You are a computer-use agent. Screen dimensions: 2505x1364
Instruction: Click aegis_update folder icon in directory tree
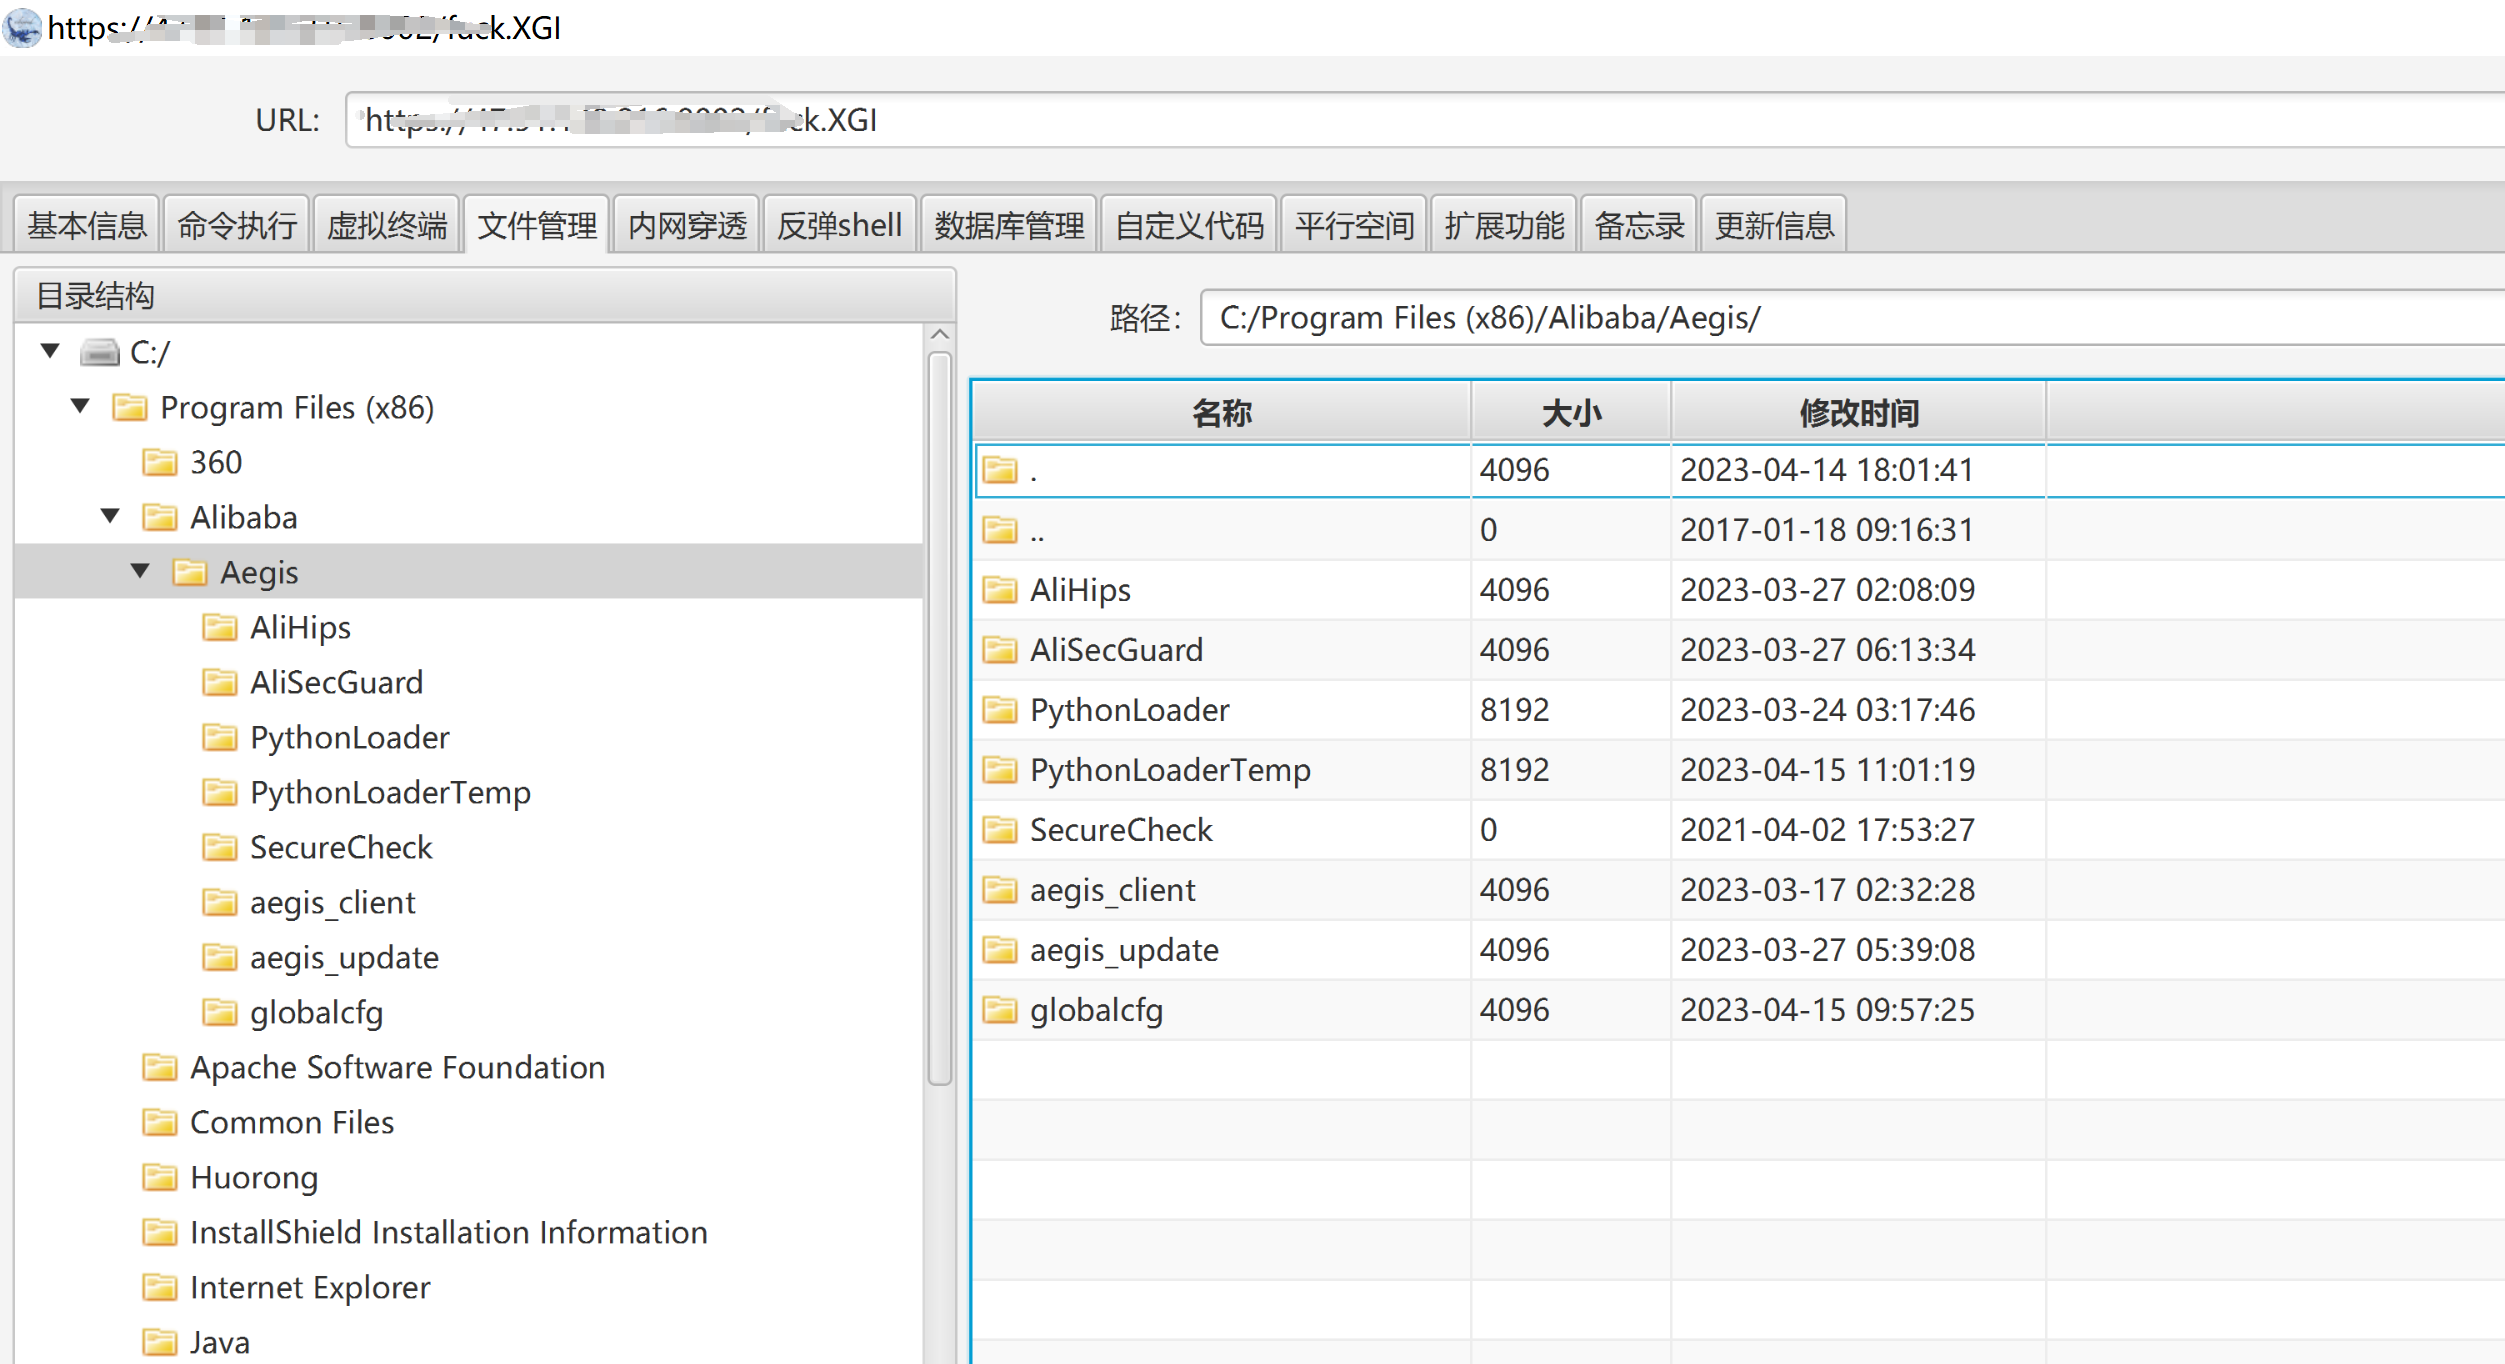click(x=219, y=957)
